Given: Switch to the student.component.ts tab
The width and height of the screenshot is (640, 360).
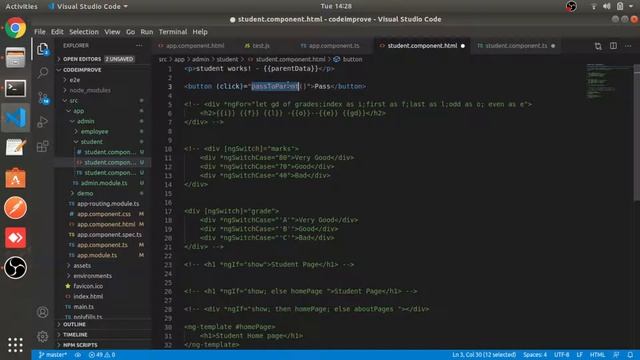Looking at the screenshot, I should click(517, 46).
